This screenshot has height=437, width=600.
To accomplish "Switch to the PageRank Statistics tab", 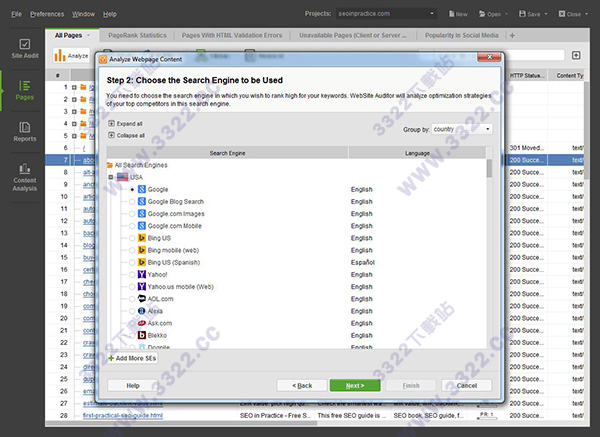I will point(137,35).
